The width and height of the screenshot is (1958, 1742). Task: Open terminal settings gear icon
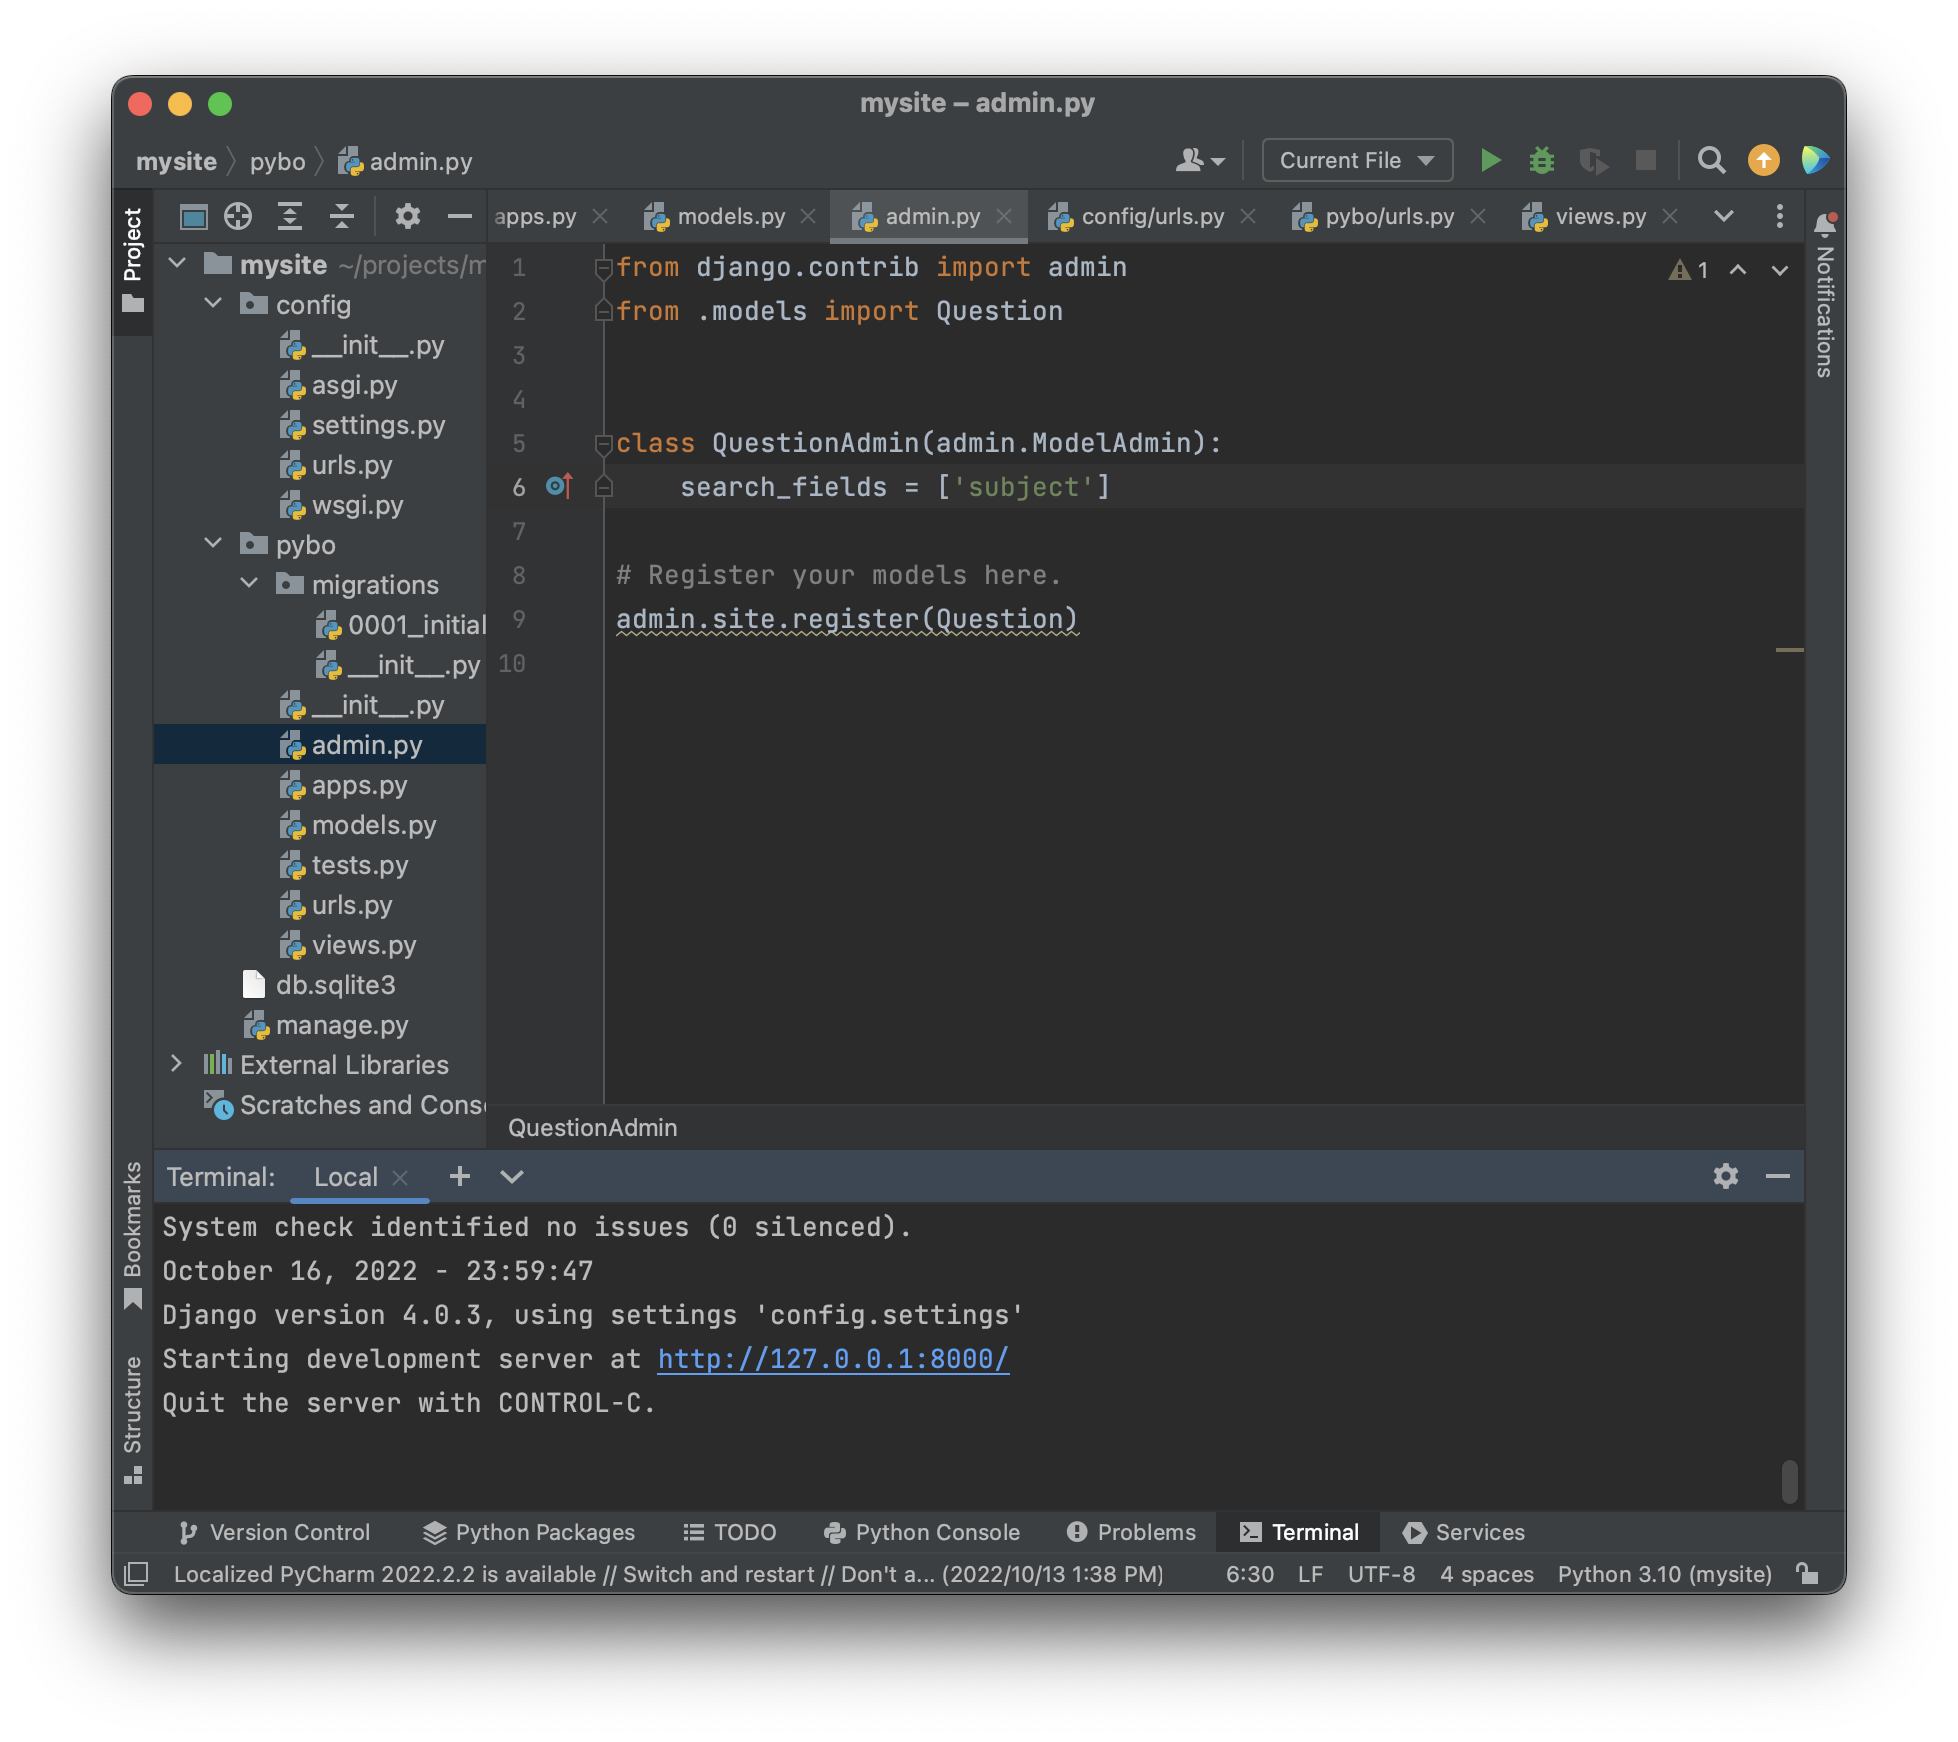tap(1725, 1176)
